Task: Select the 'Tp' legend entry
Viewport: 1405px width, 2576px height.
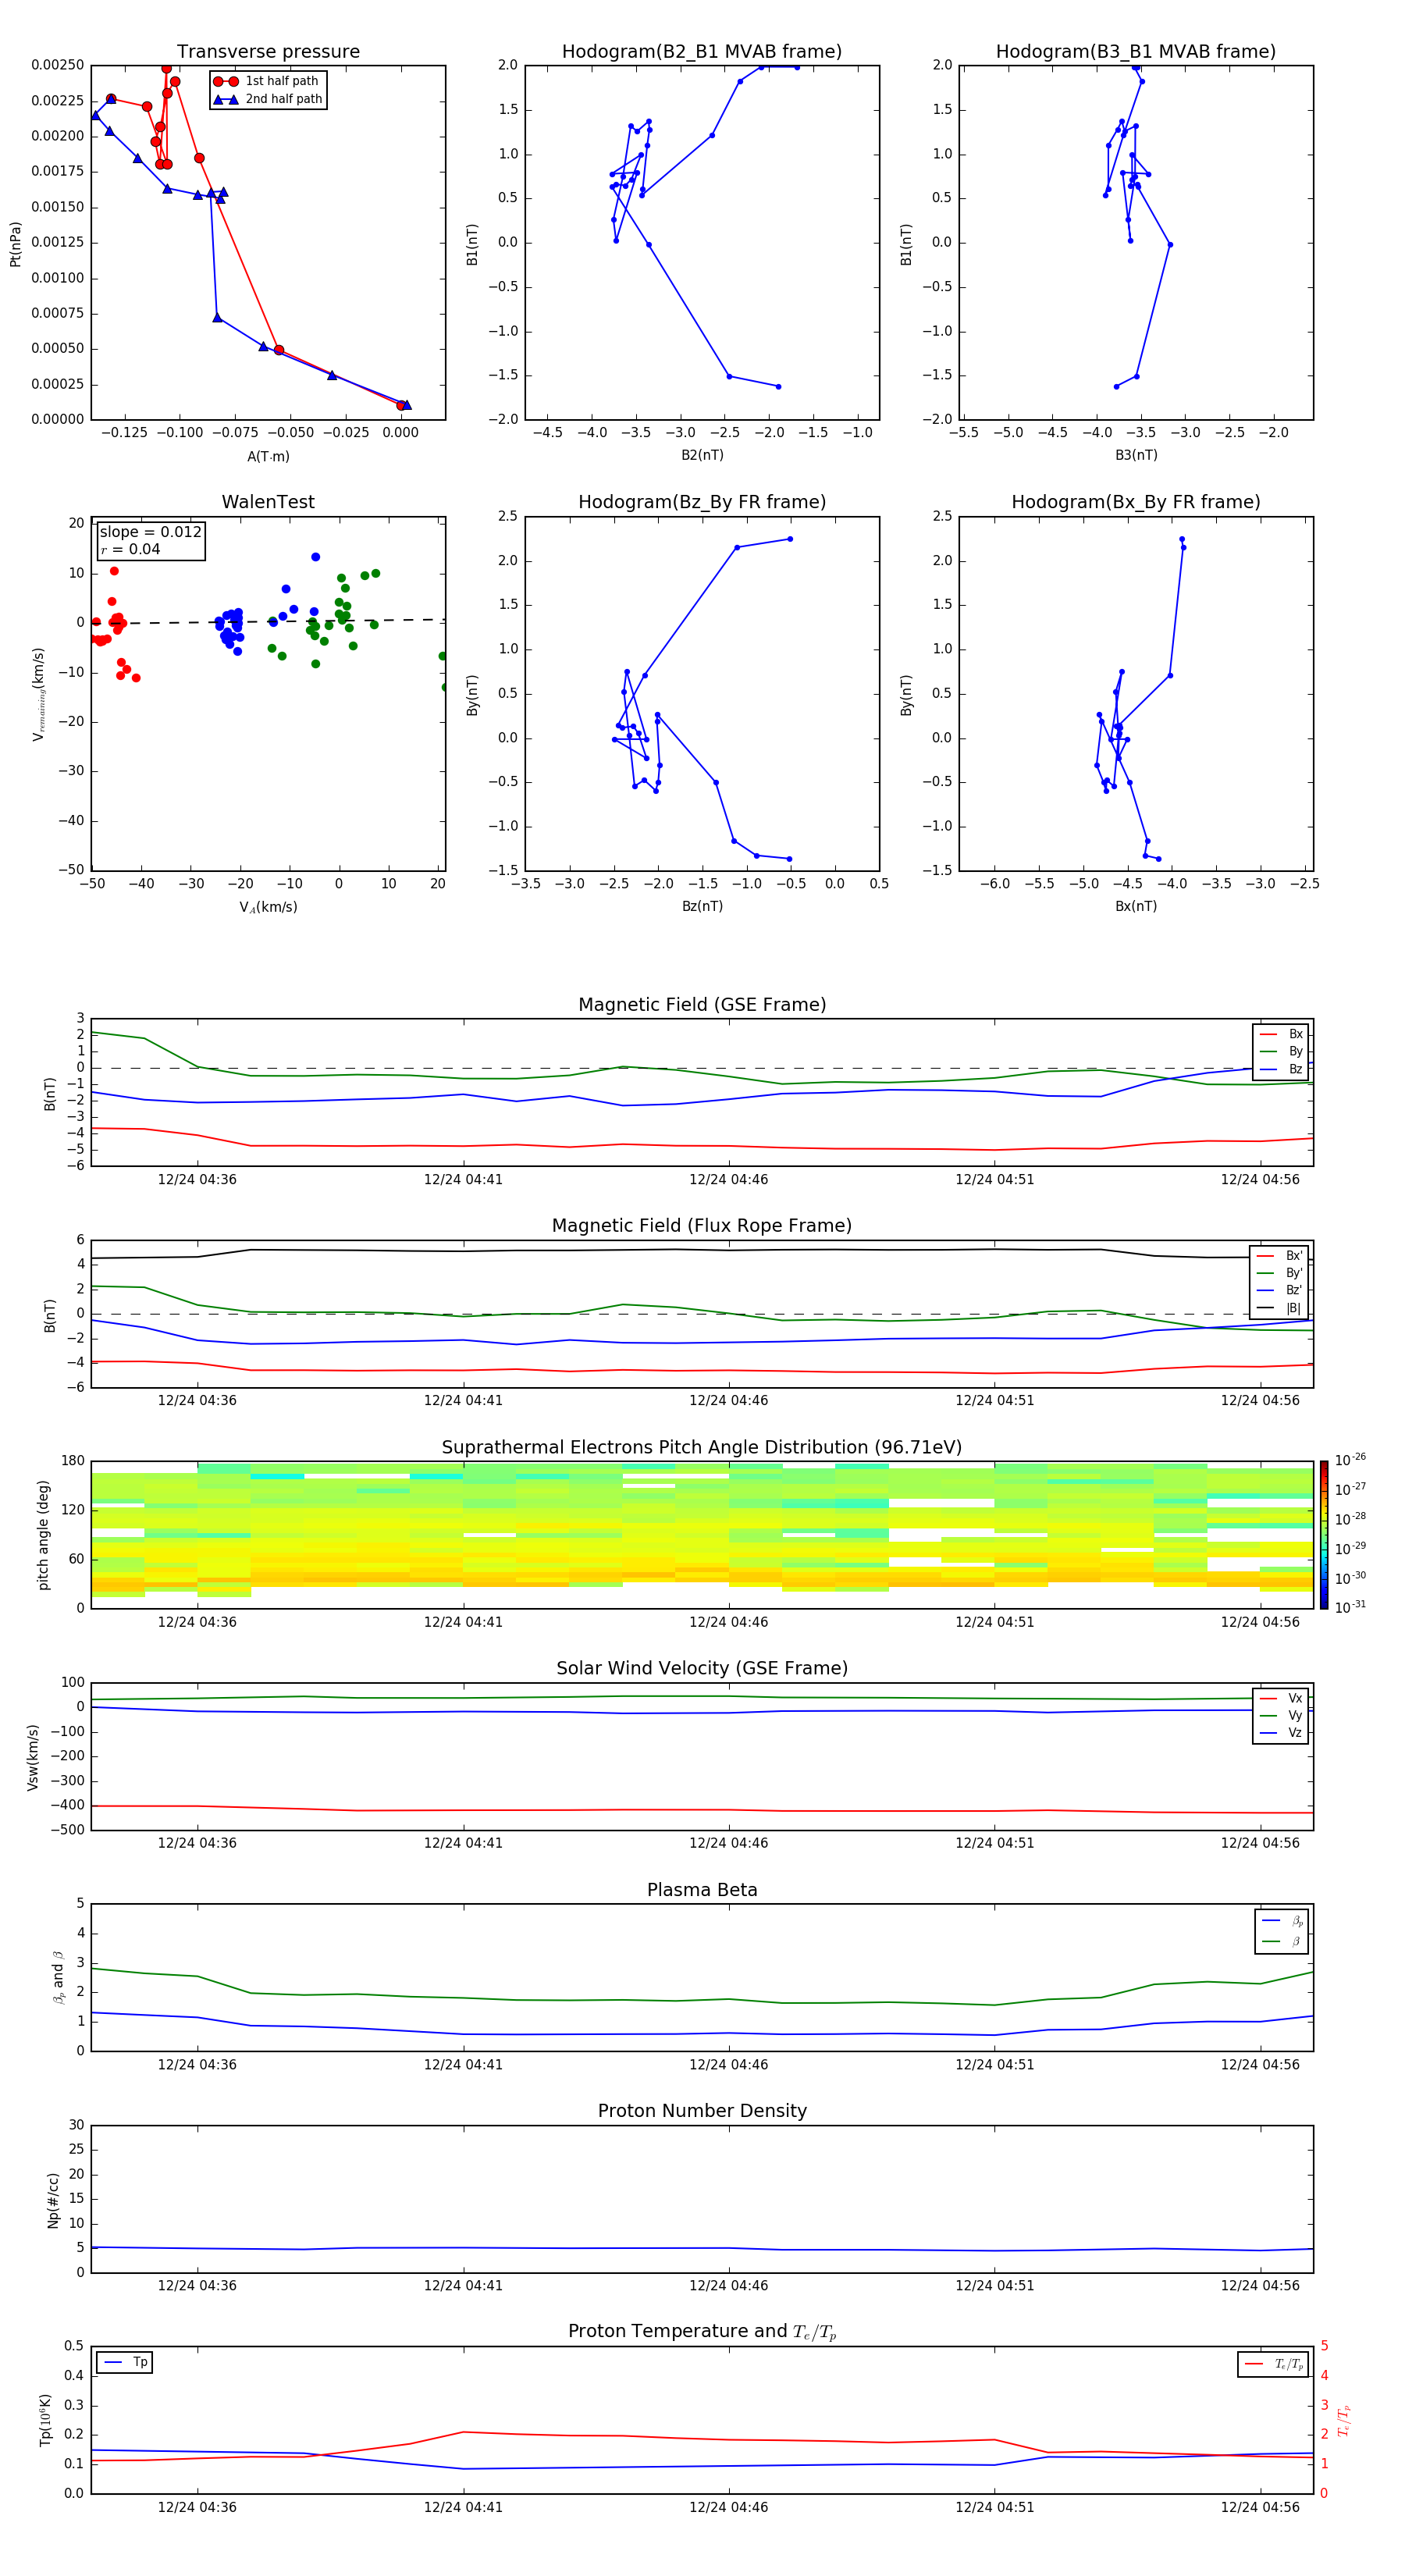Action: pyautogui.click(x=125, y=2362)
